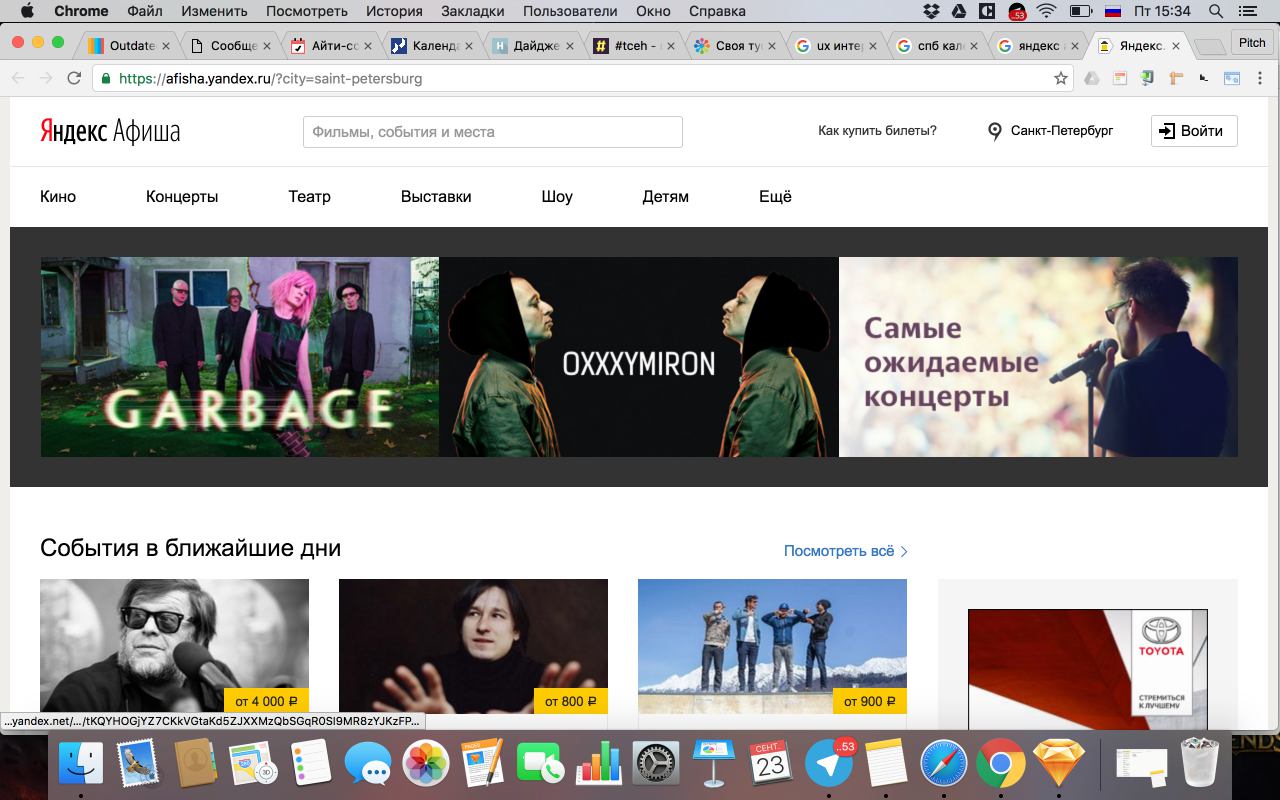Open Reminders app in the Dock
This screenshot has width=1280, height=800.
[x=311, y=765]
